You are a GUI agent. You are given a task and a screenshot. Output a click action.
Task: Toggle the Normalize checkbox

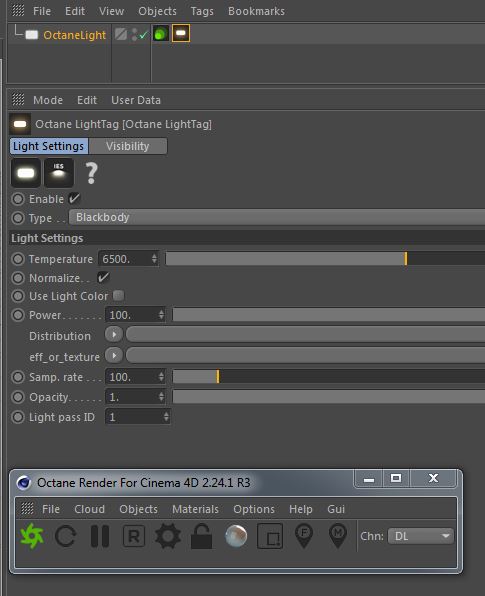103,277
